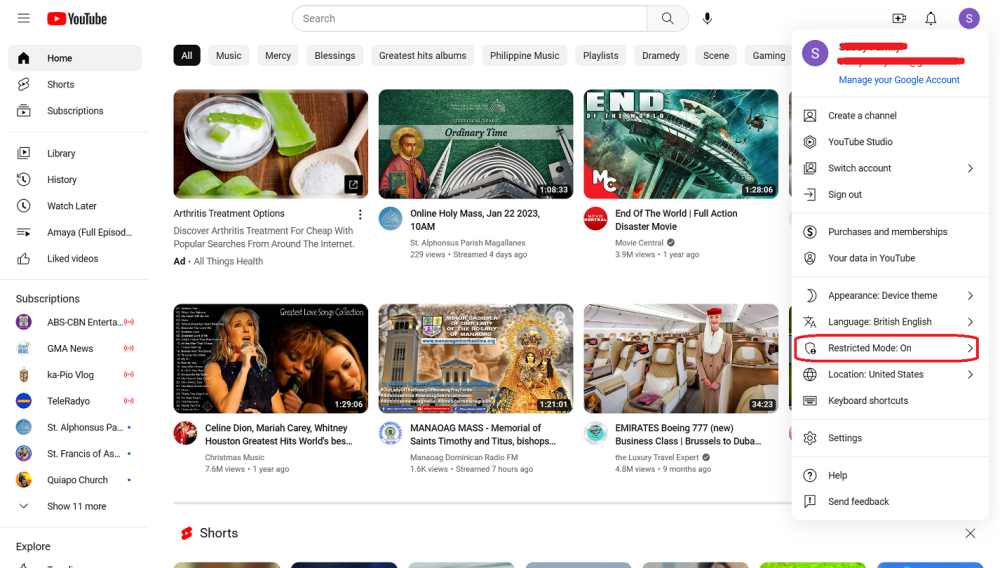Viewport: 1000px width, 568px height.
Task: Click Home in the sidebar
Action: click(75, 58)
